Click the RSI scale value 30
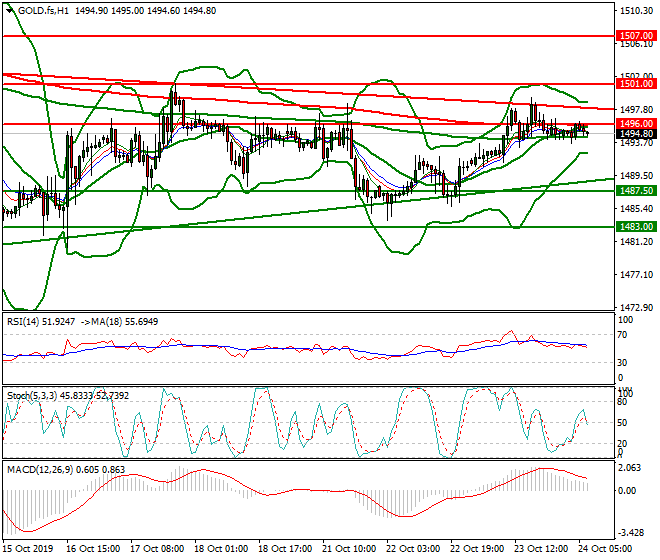This screenshot has width=660, height=560. 622,363
